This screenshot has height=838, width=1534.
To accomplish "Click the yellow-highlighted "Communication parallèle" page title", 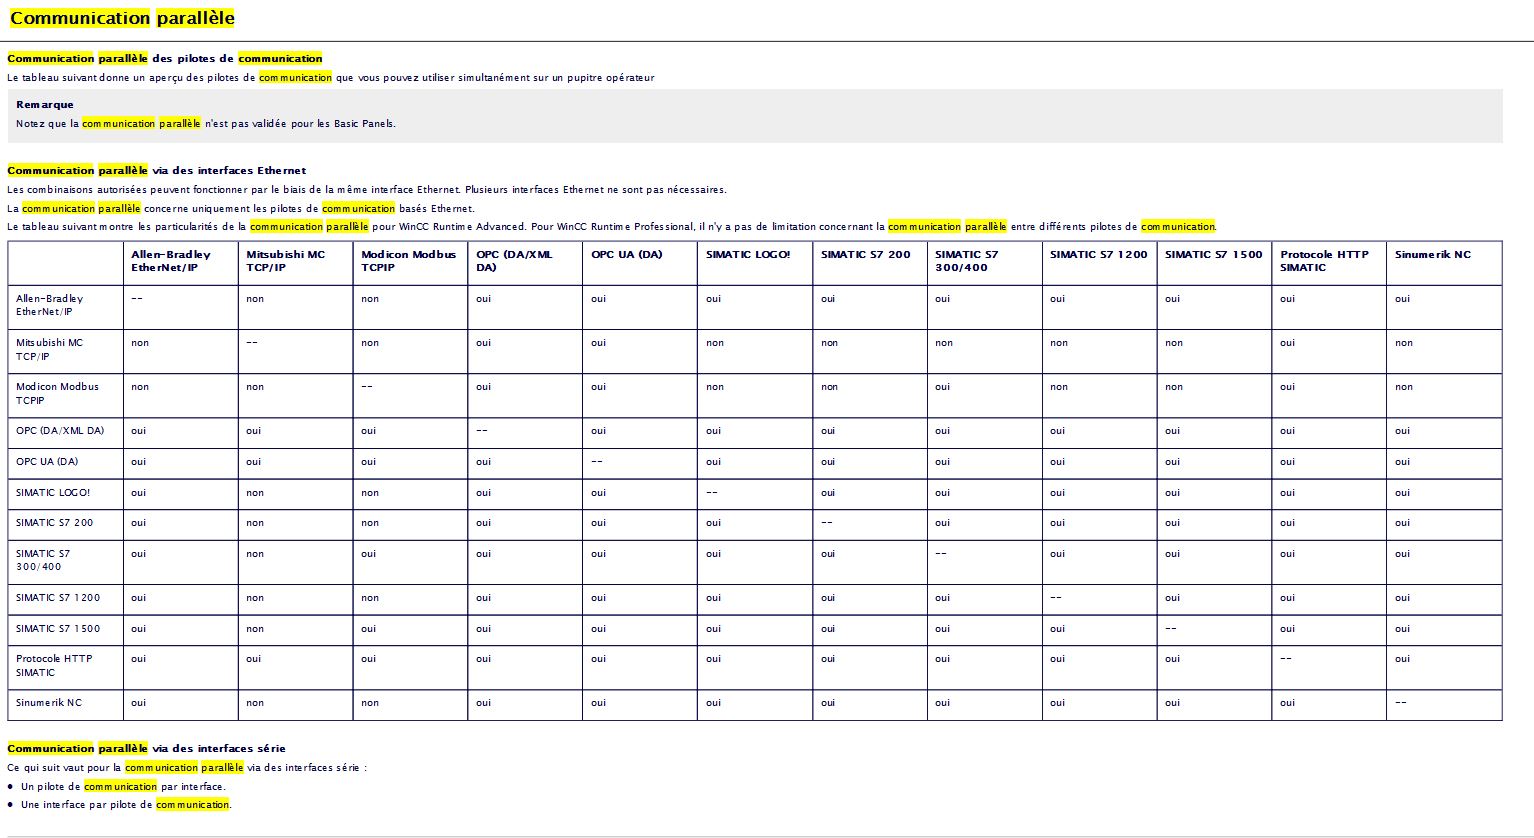I will point(122,18).
